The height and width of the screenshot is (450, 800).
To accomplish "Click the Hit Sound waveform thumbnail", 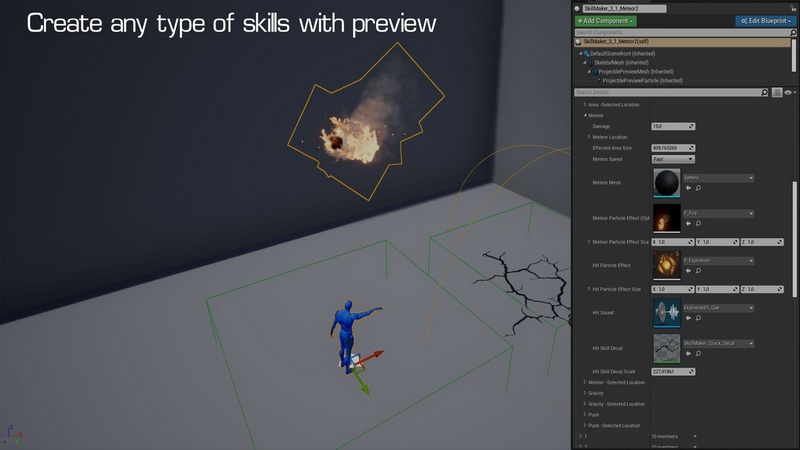I will click(666, 312).
